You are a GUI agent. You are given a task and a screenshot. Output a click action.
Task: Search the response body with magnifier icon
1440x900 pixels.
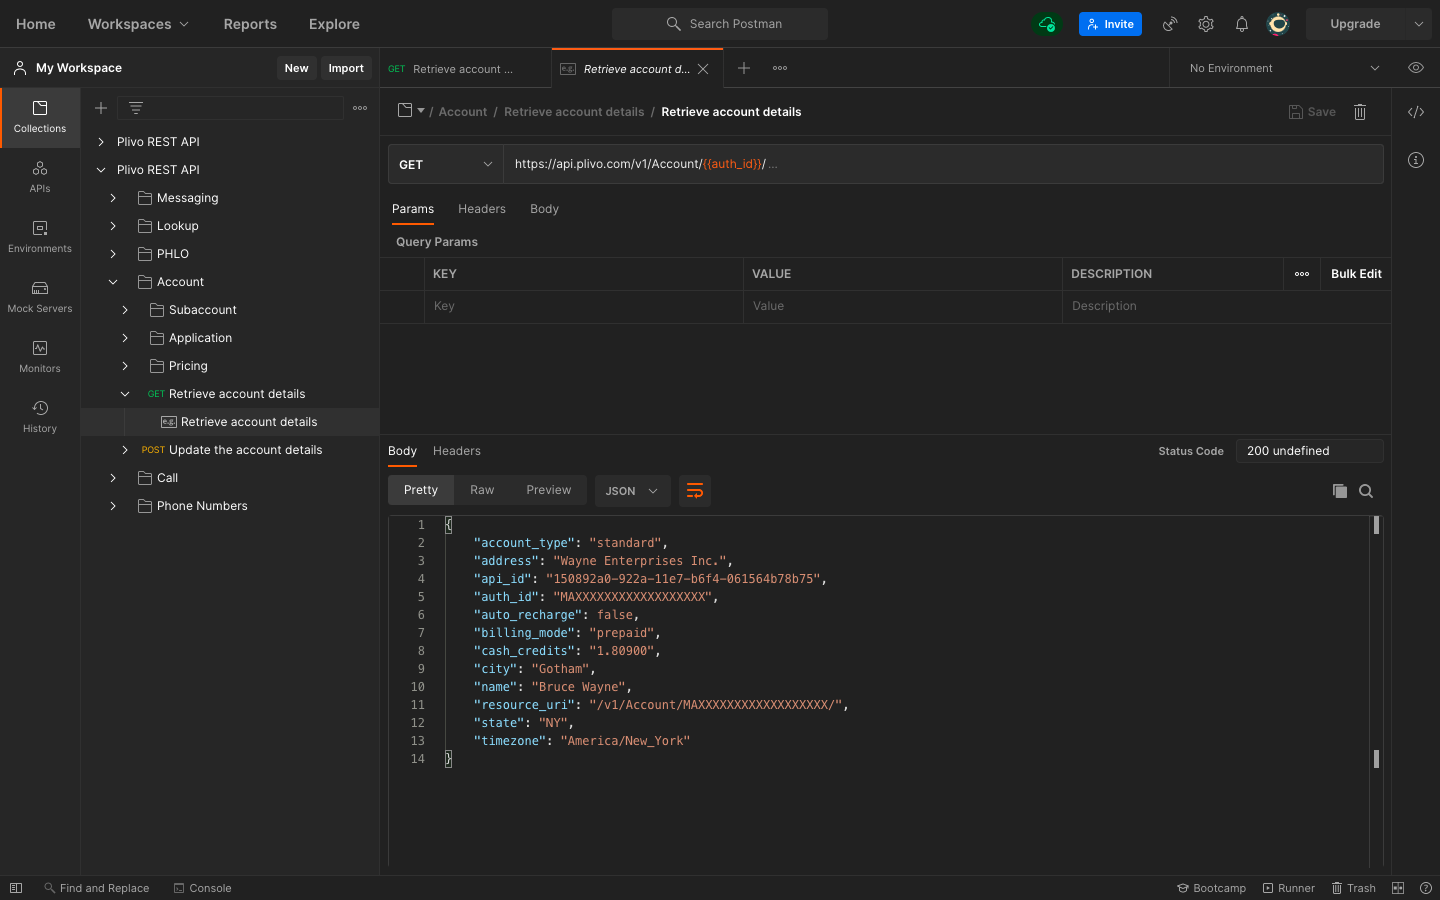click(1366, 491)
